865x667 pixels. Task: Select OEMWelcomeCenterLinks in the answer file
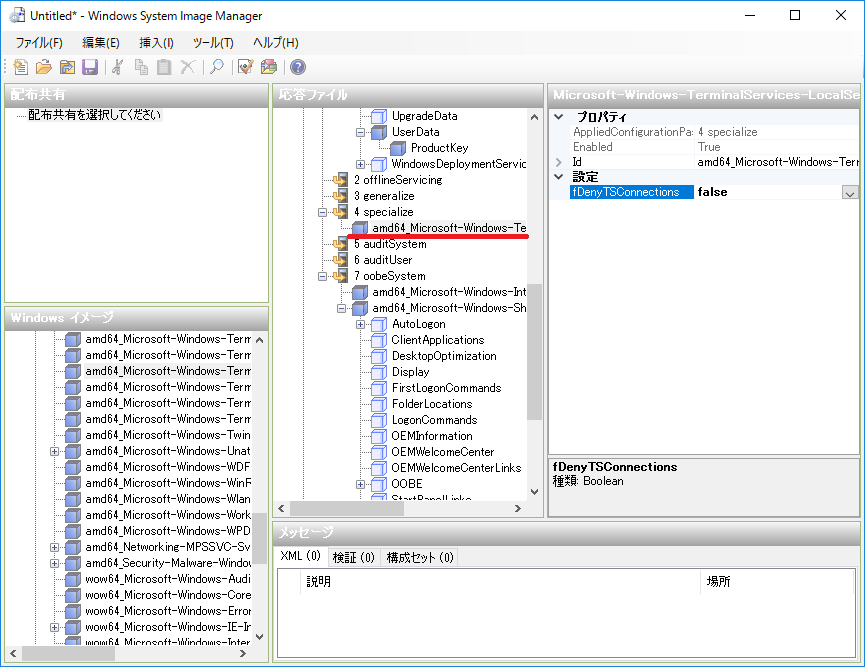click(x=456, y=468)
